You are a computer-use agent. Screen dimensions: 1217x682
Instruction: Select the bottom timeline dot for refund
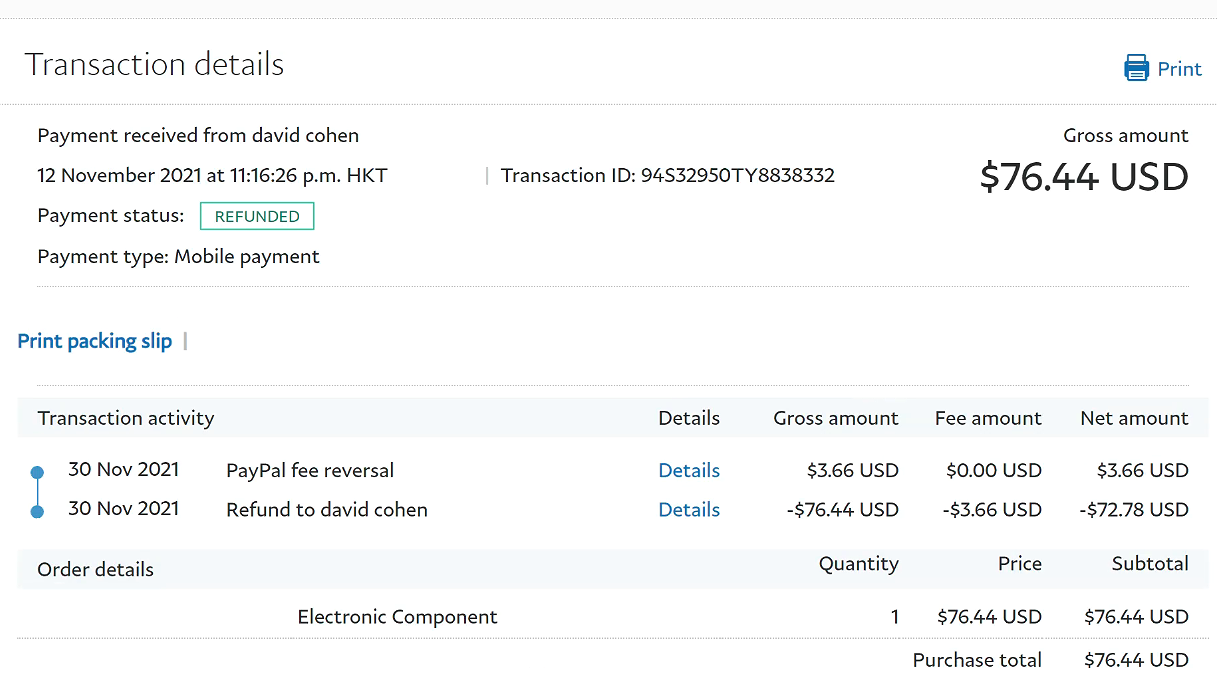pyautogui.click(x=37, y=511)
